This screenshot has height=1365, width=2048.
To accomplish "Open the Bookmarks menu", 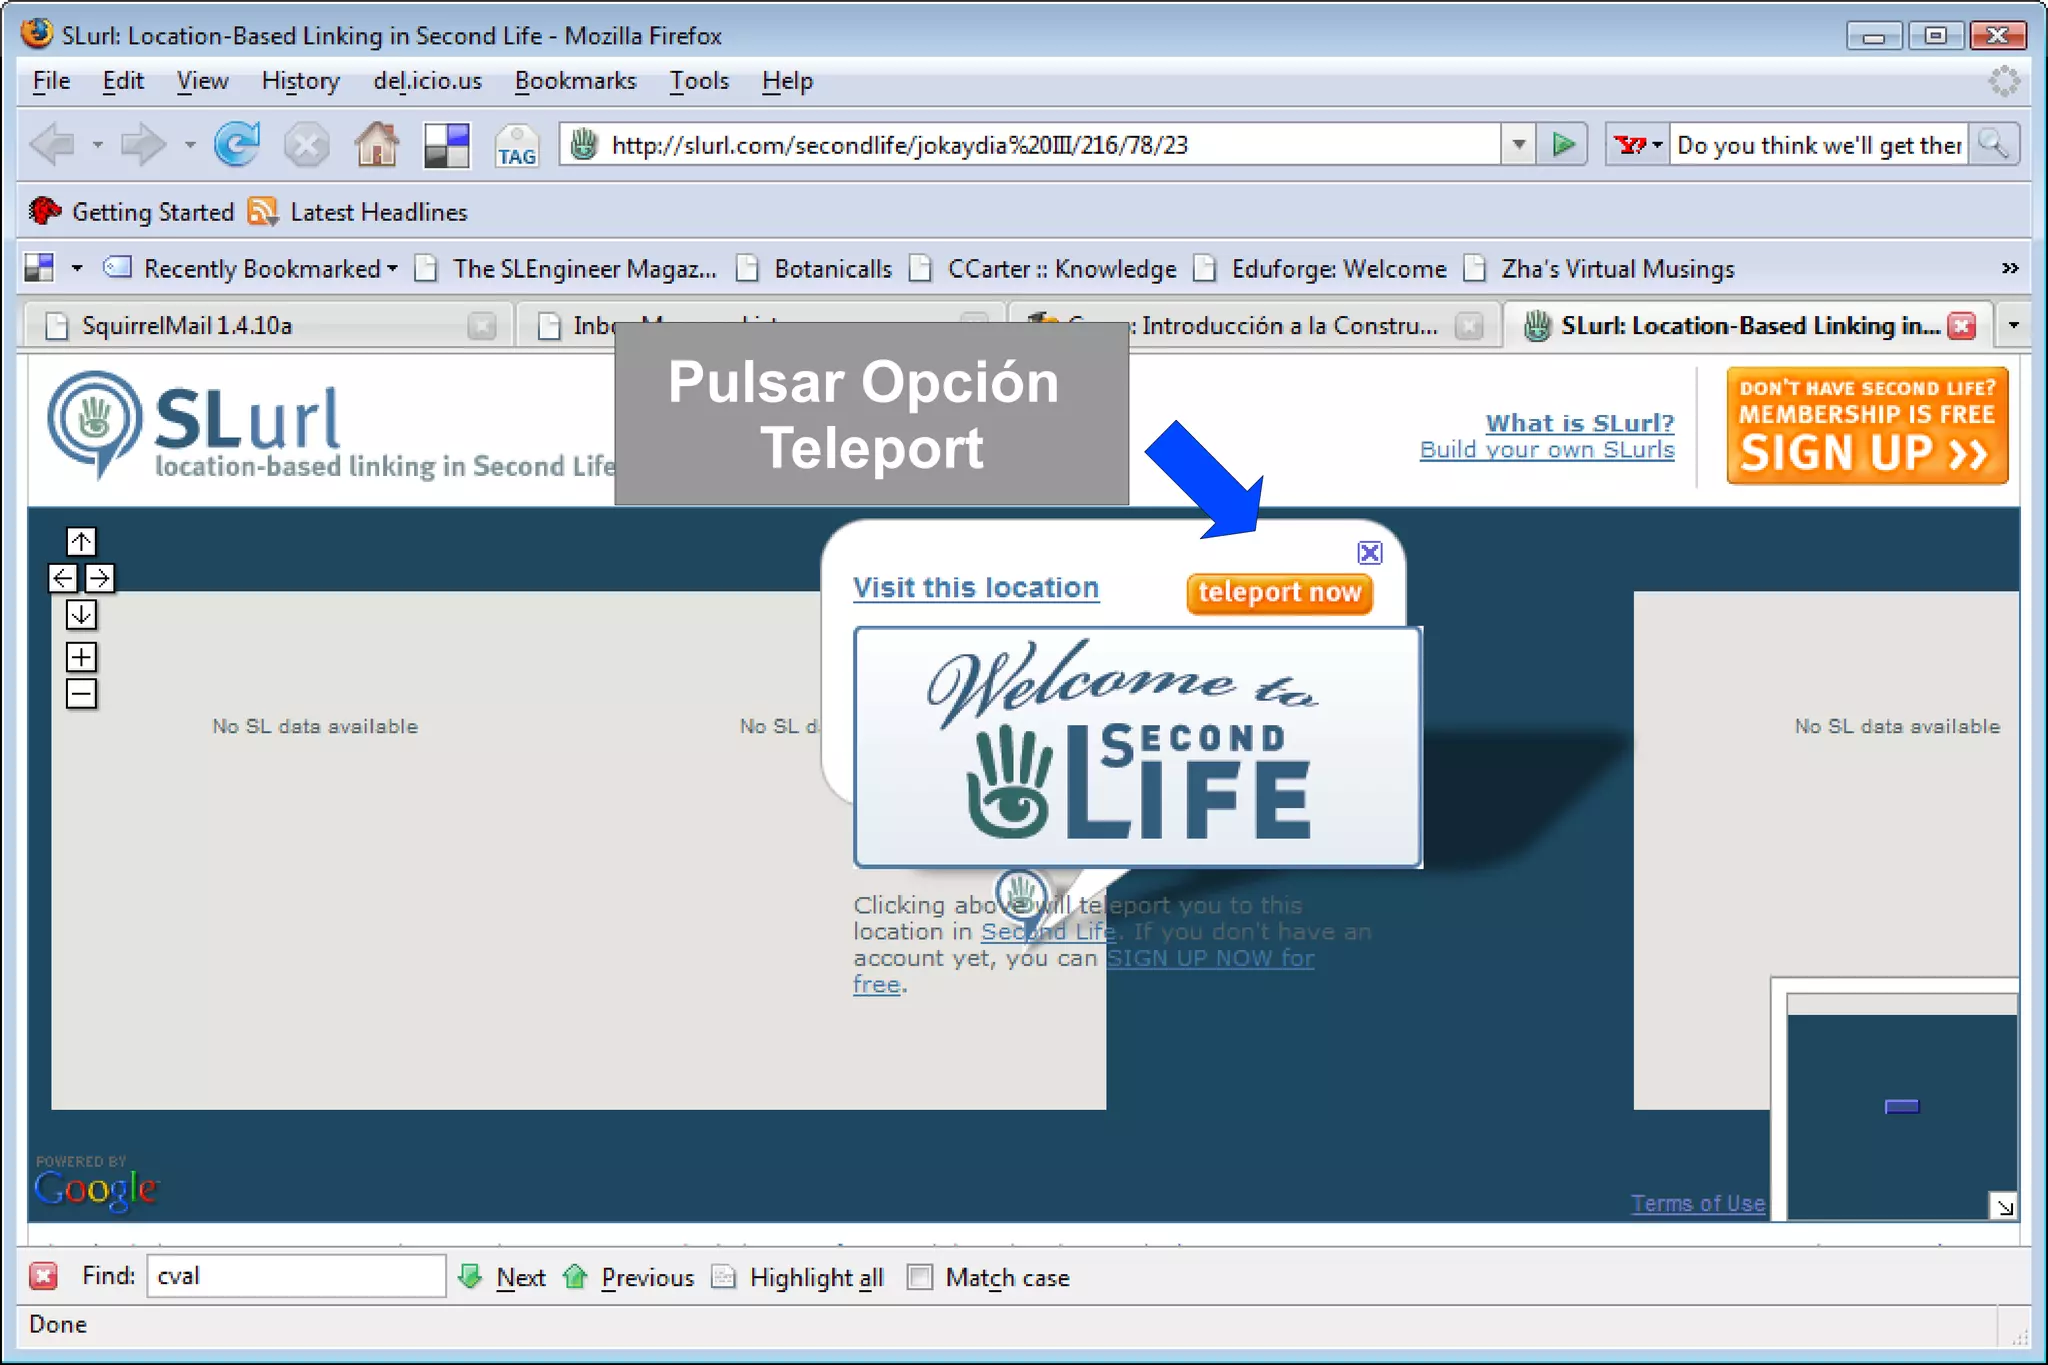I will (575, 81).
